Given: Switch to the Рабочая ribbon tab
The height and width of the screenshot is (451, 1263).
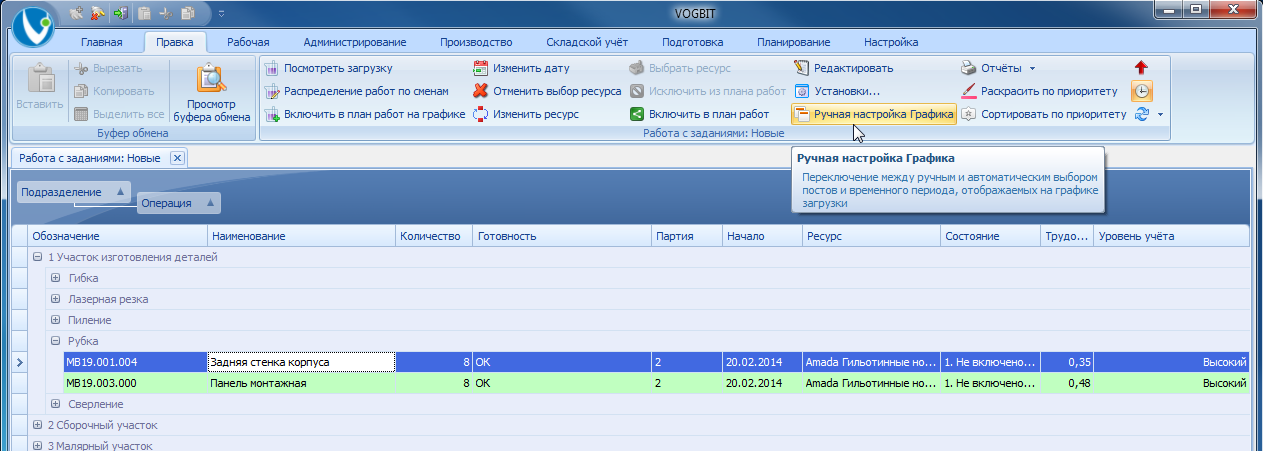Looking at the screenshot, I should click(248, 42).
